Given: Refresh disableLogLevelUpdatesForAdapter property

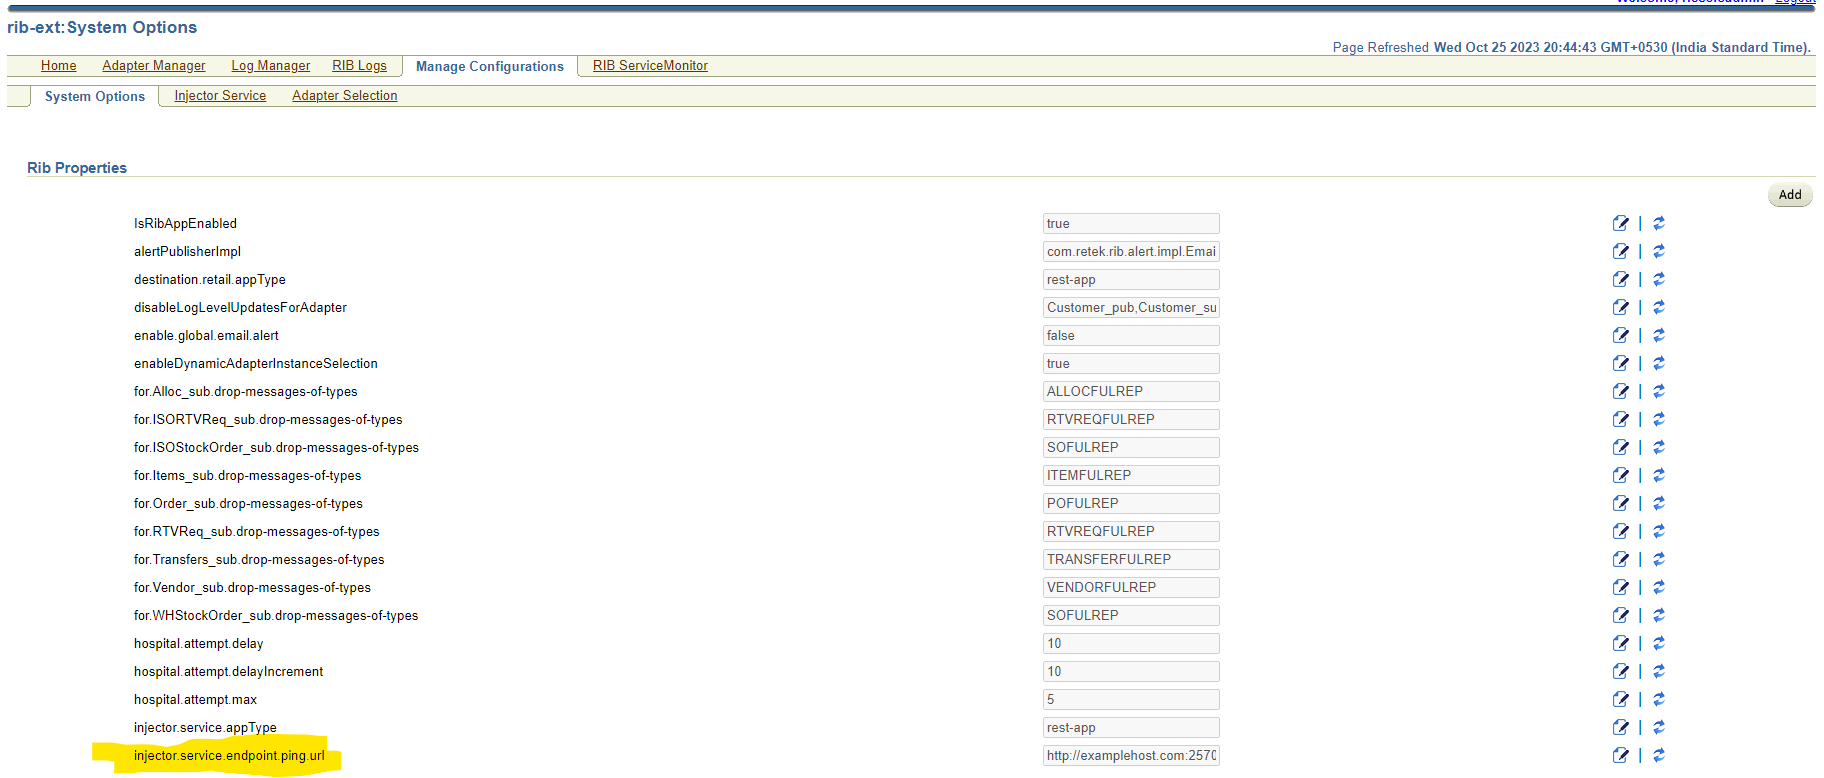Looking at the screenshot, I should click(1659, 307).
